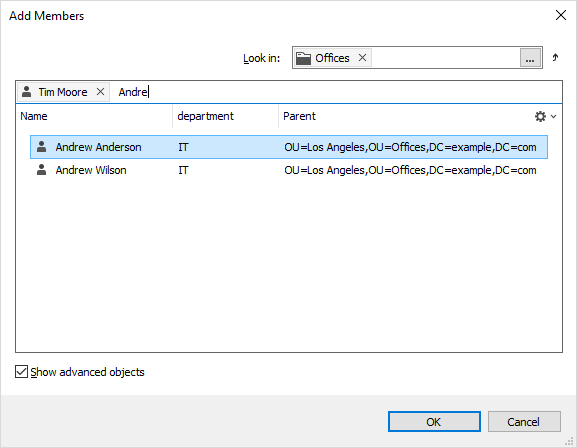The width and height of the screenshot is (577, 448).
Task: Confirm with the OK button
Action: click(x=434, y=421)
